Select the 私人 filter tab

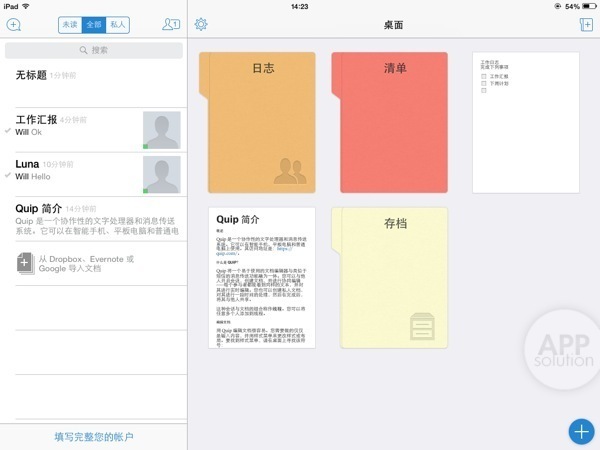pyautogui.click(x=118, y=25)
